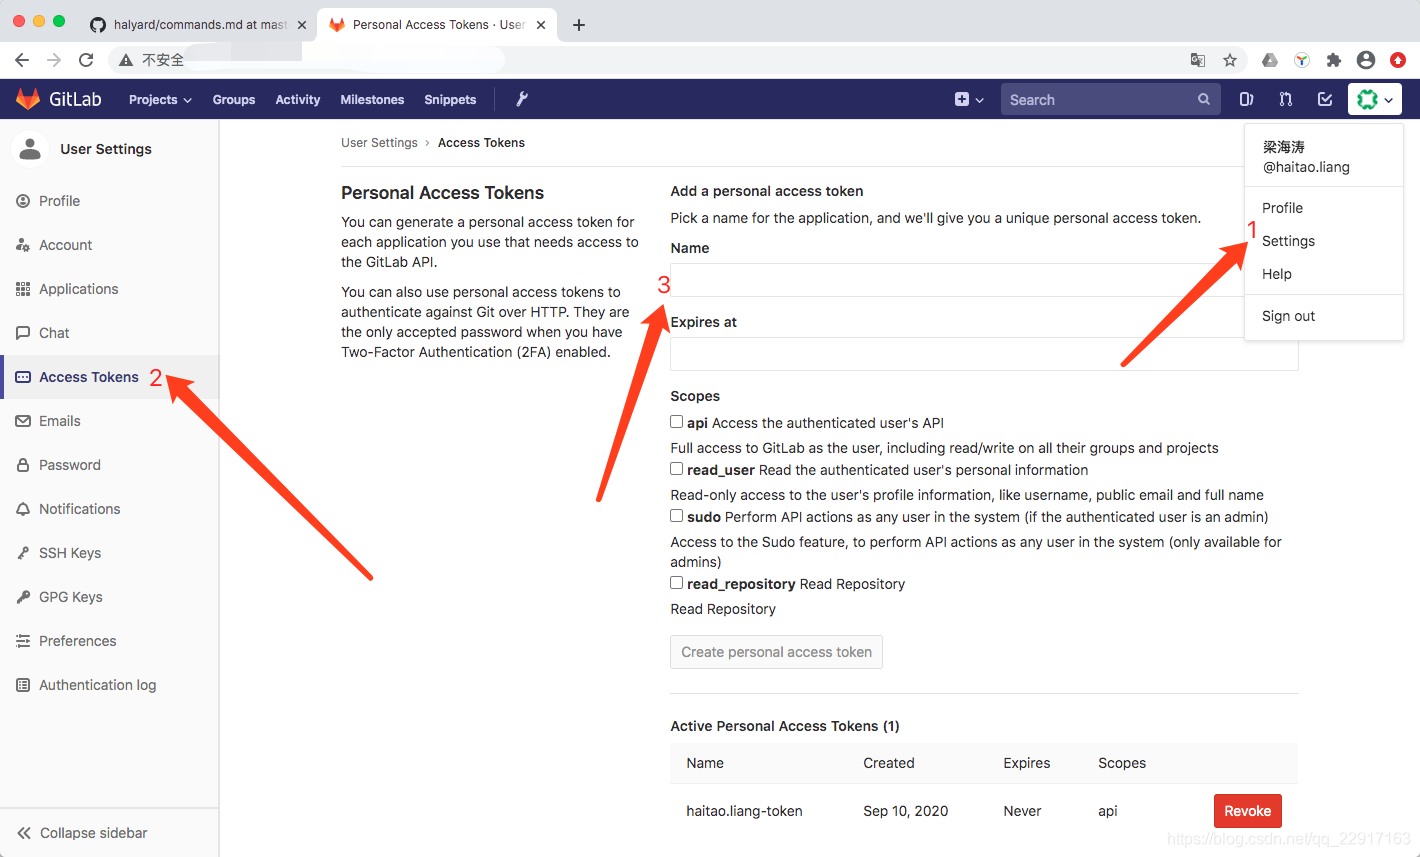Open the admin area wrench icon
The image size is (1420, 857).
[522, 99]
